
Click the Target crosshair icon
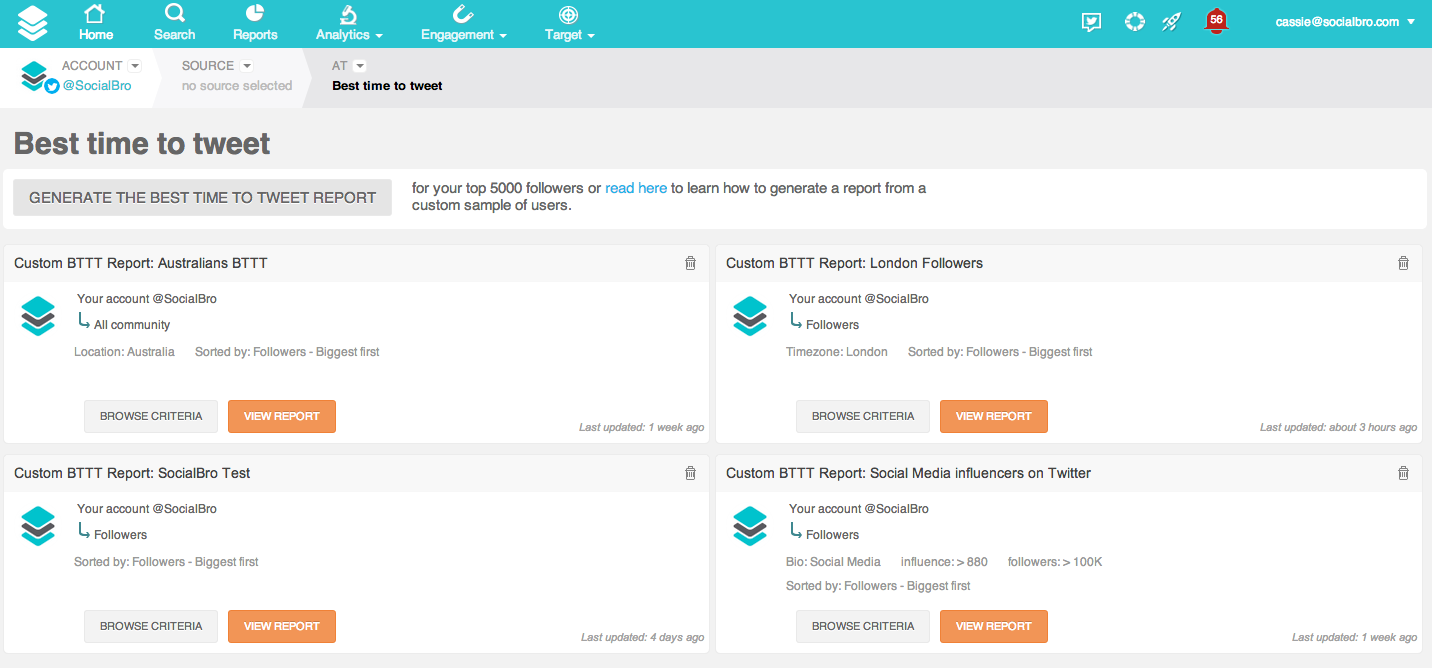(568, 14)
